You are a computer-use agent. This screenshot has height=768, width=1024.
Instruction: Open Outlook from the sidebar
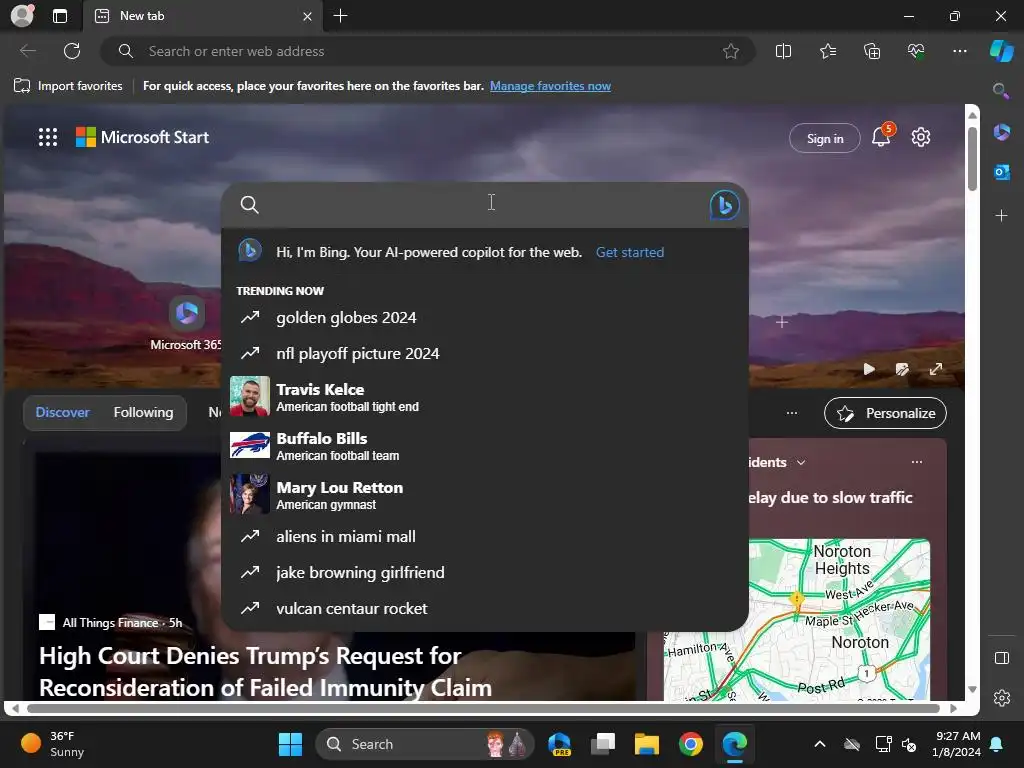(1001, 172)
